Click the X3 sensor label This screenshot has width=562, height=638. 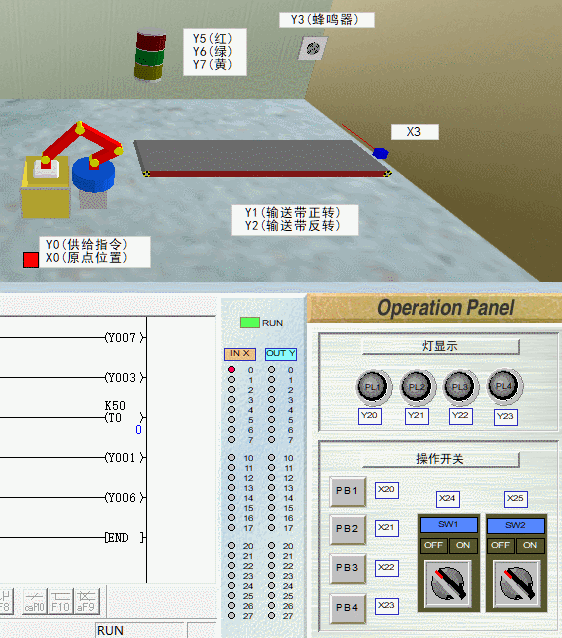click(415, 132)
